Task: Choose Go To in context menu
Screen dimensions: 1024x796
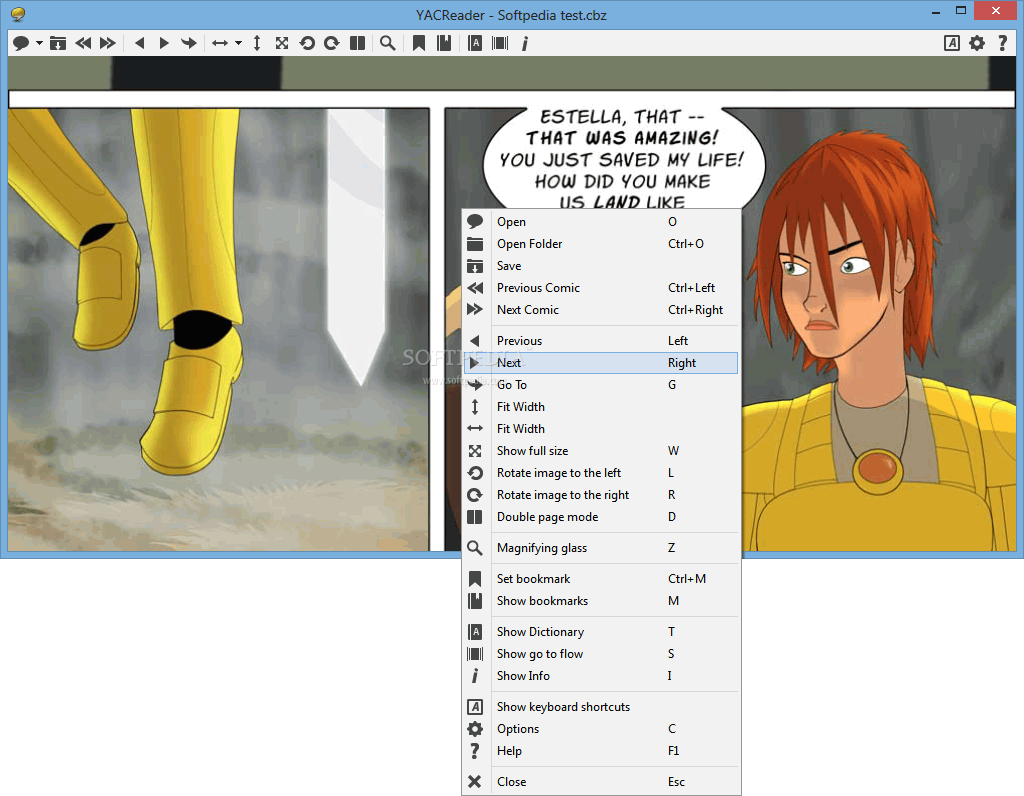Action: tap(601, 385)
